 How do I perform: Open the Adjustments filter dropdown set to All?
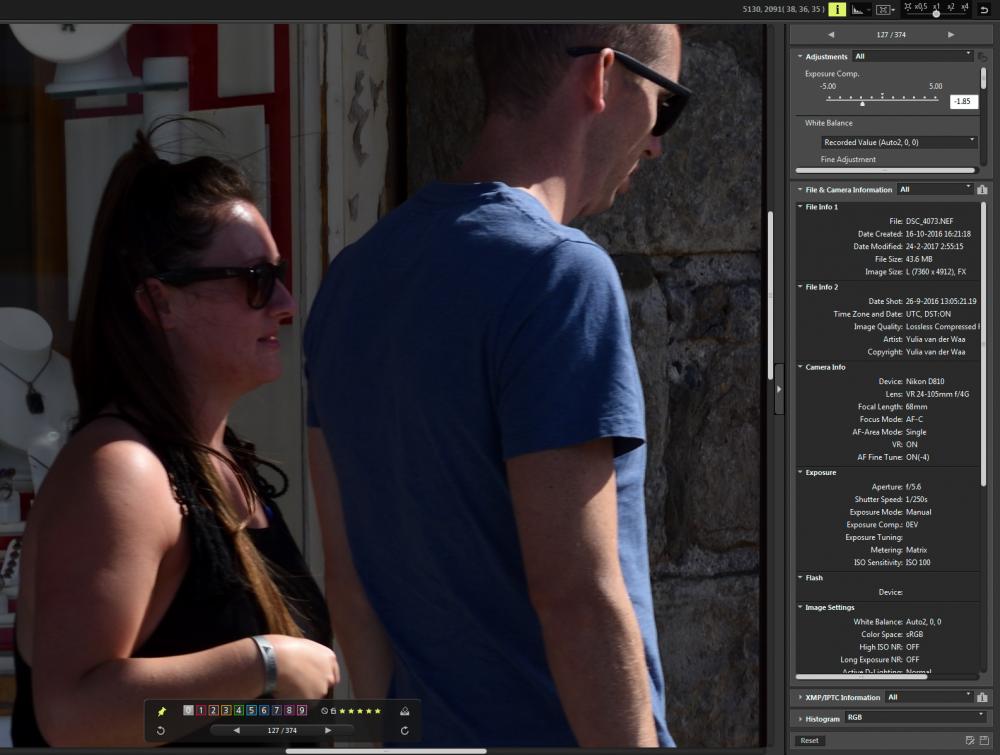coord(913,56)
